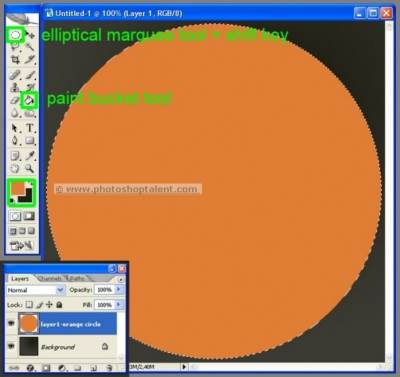Select the History Brush tool
400x377 pixels.
[30, 87]
